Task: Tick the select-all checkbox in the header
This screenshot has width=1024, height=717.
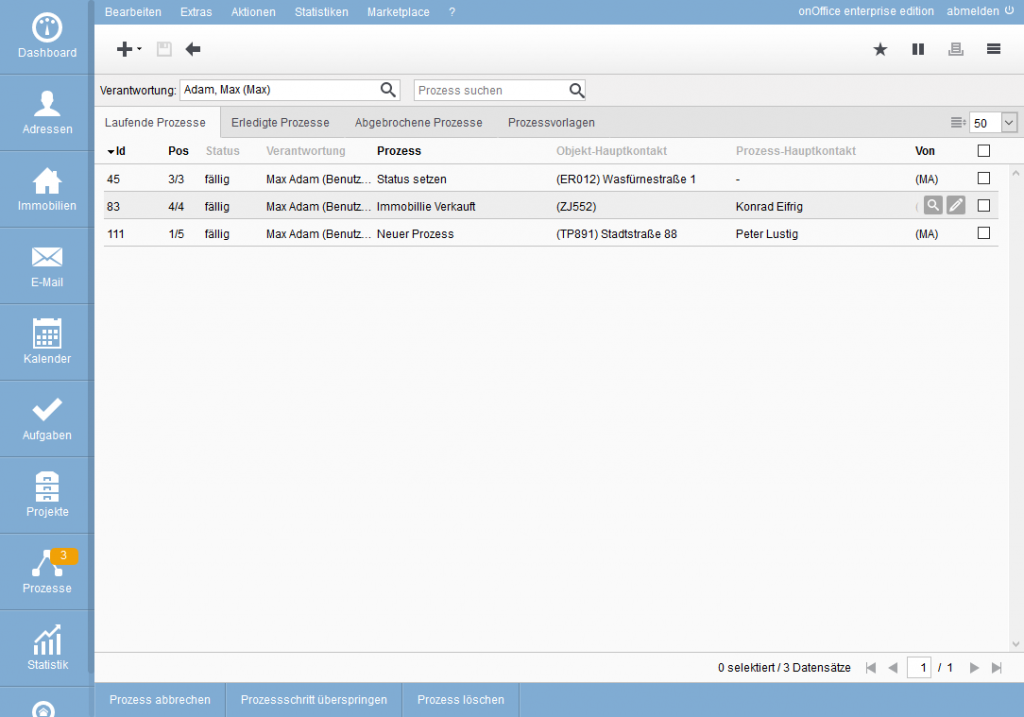Action: coord(984,151)
